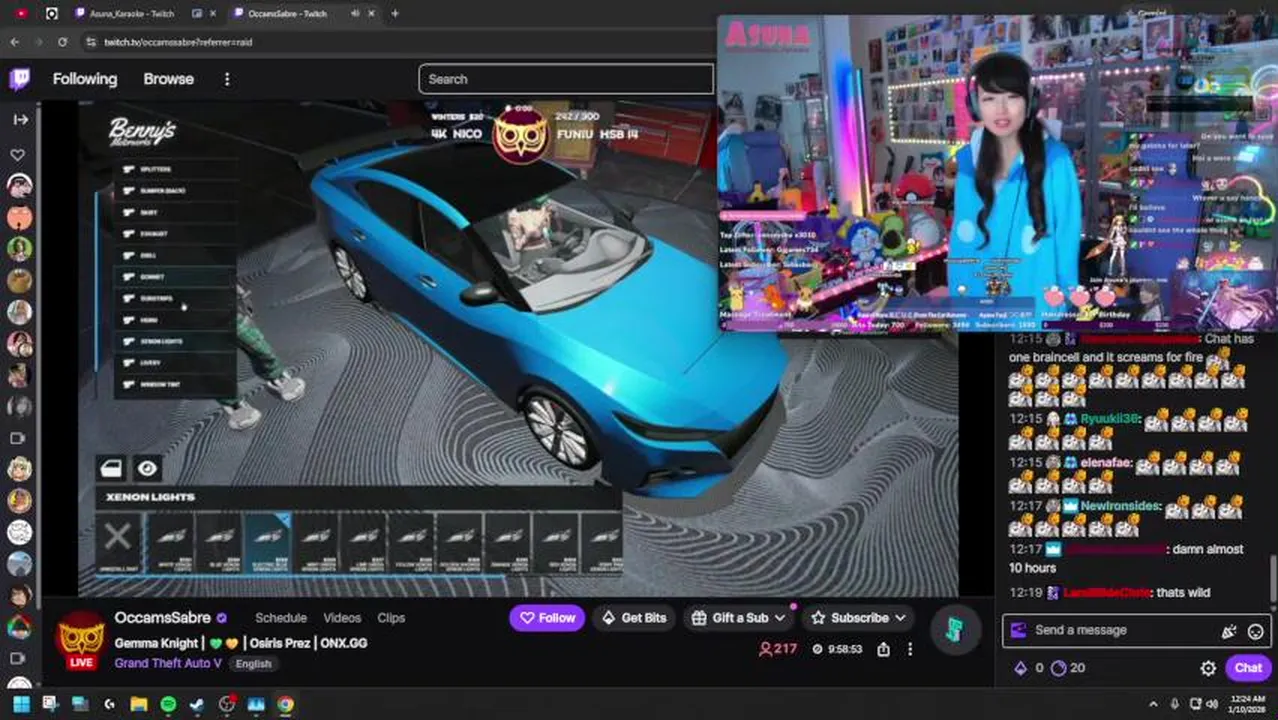Open the chat emote picker smiley
Image resolution: width=1278 pixels, height=720 pixels.
pos(1256,631)
